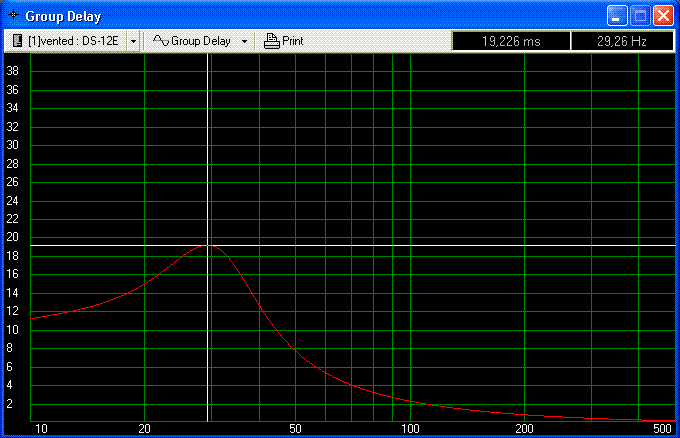680x438 pixels.
Task: Click the 19,226 ms readout field
Action: (511, 41)
